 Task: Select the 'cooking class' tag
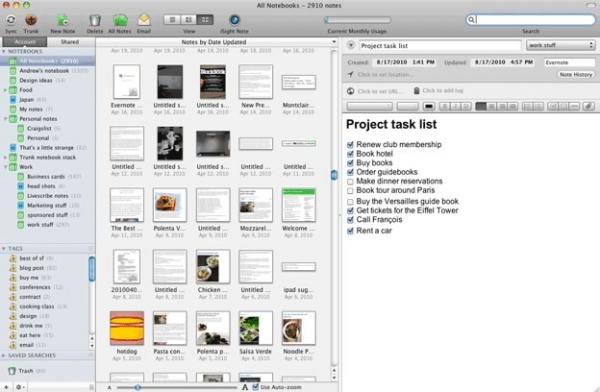(x=37, y=306)
